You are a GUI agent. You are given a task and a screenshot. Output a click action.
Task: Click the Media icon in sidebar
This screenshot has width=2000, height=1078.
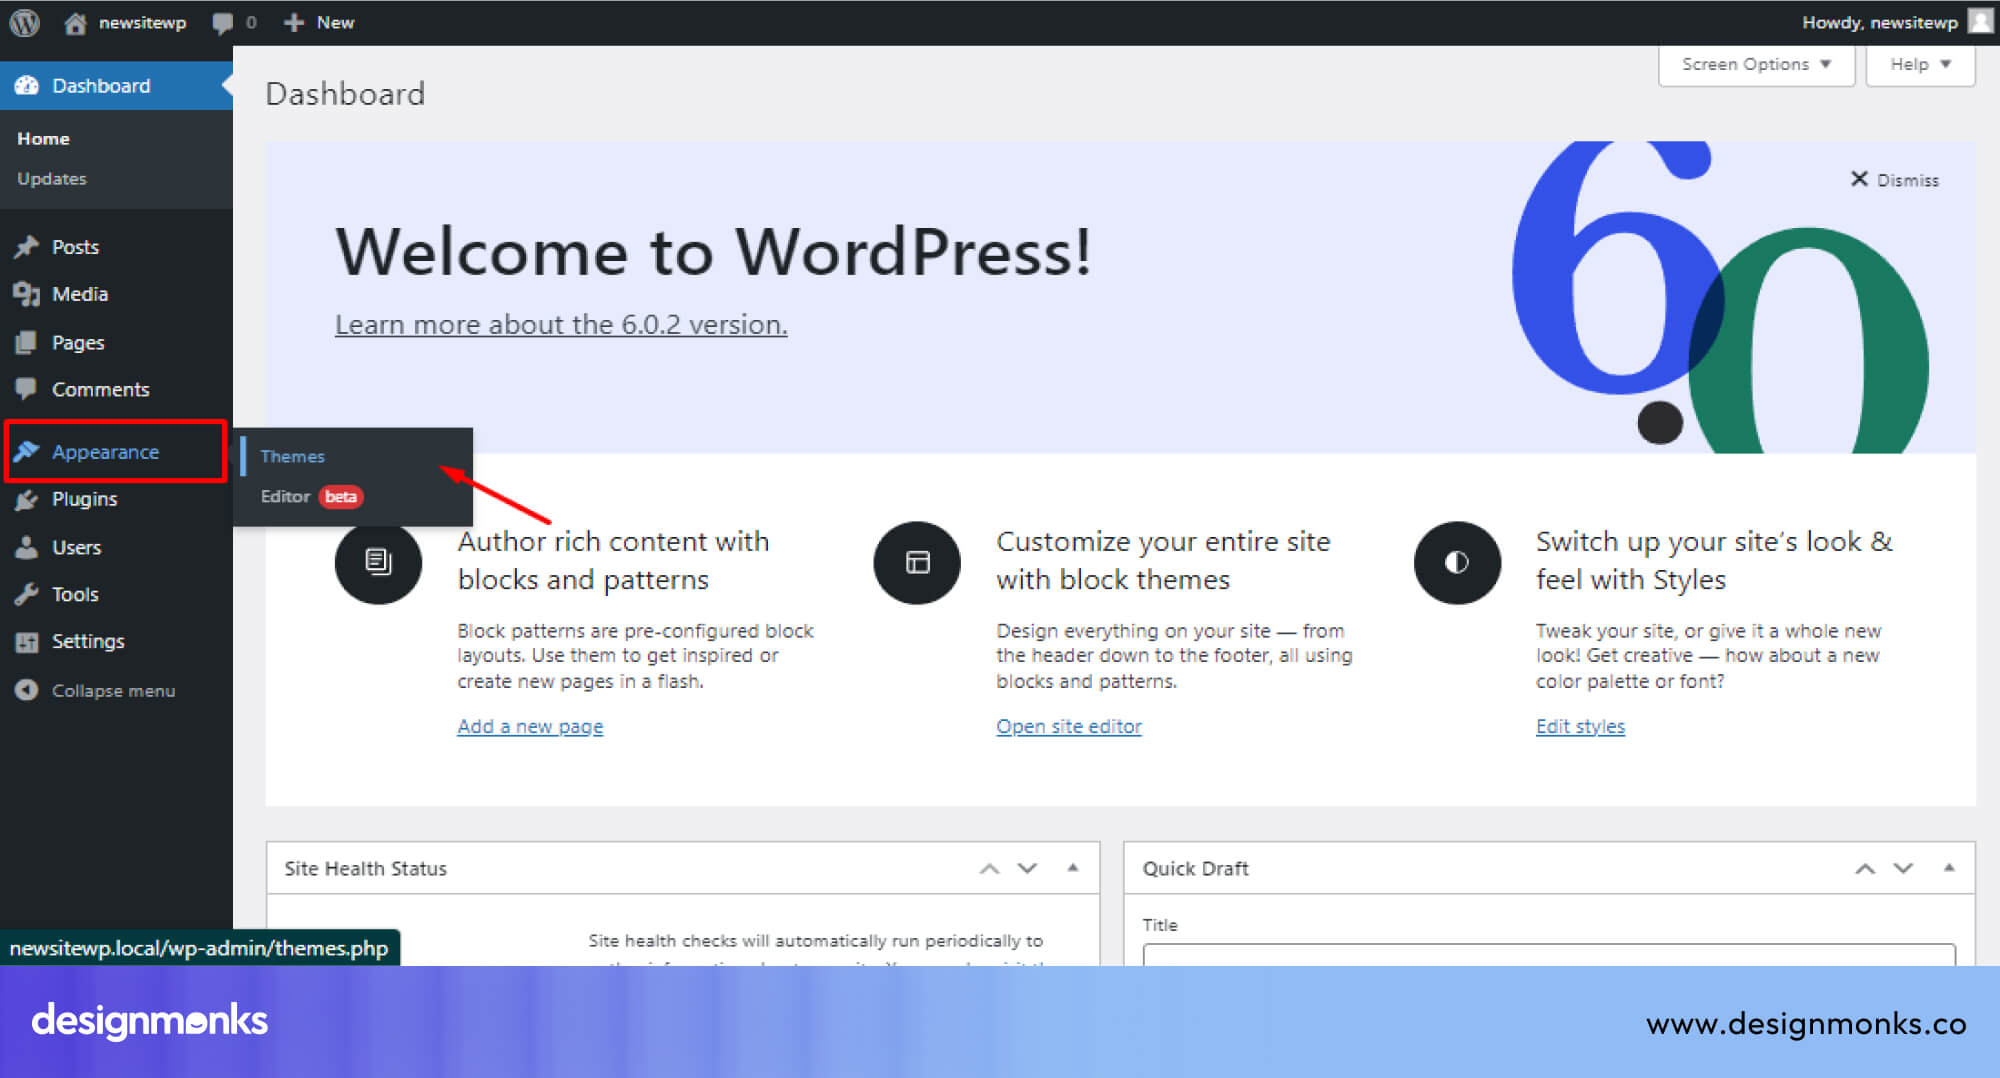(x=26, y=294)
